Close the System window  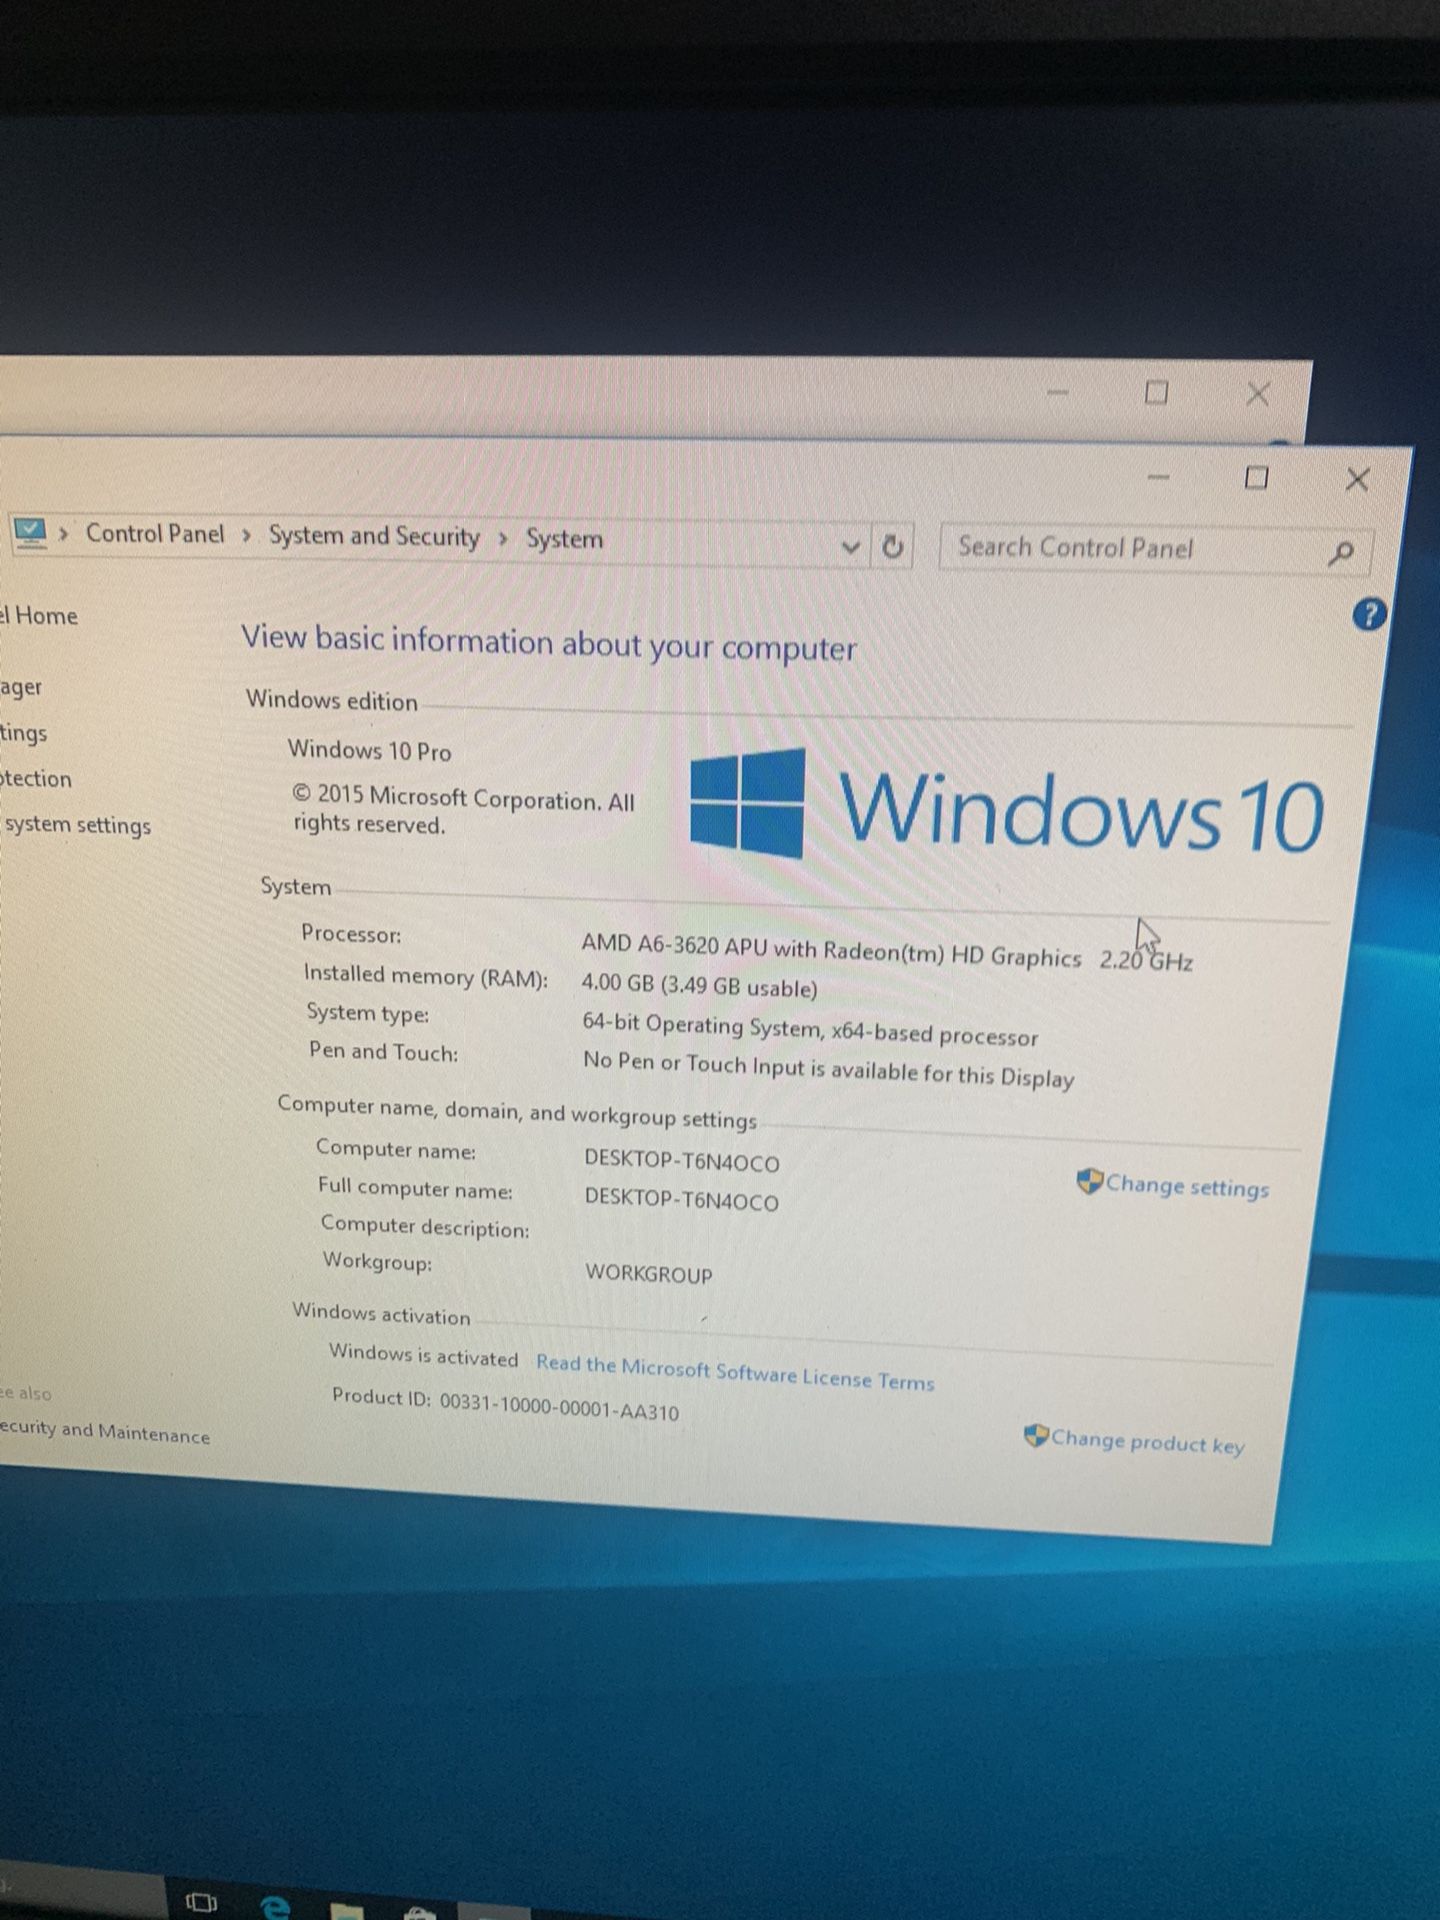[1357, 480]
